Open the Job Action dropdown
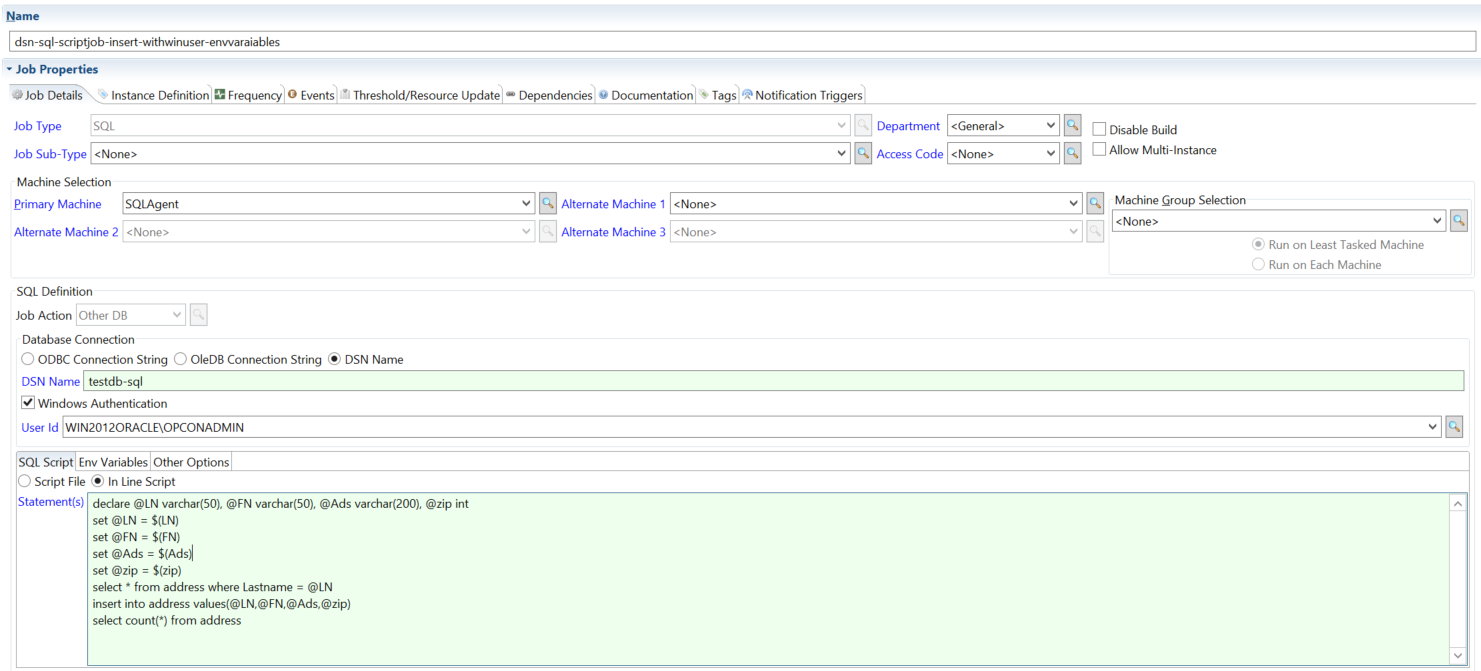 [177, 315]
